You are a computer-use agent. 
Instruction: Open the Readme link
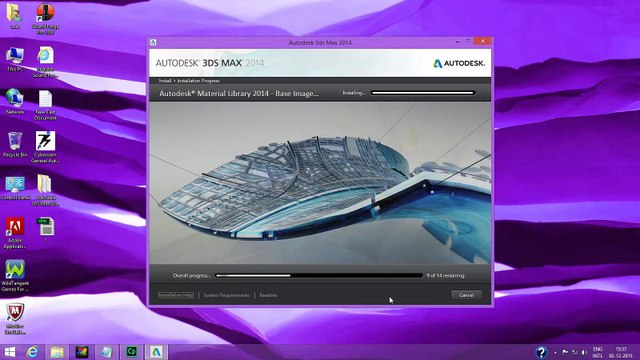point(268,295)
